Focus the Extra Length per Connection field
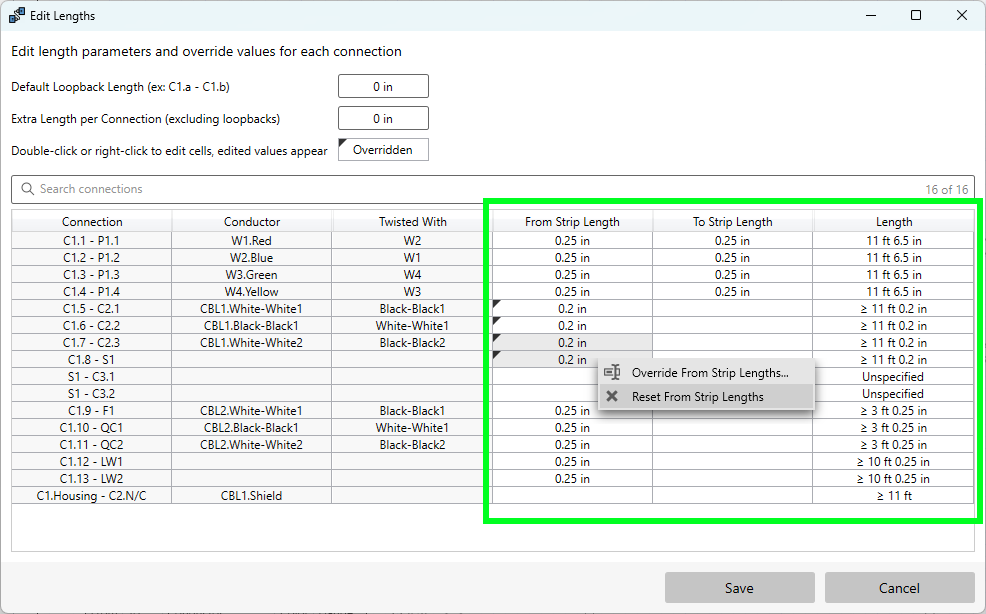The height and width of the screenshot is (614, 986). (383, 118)
